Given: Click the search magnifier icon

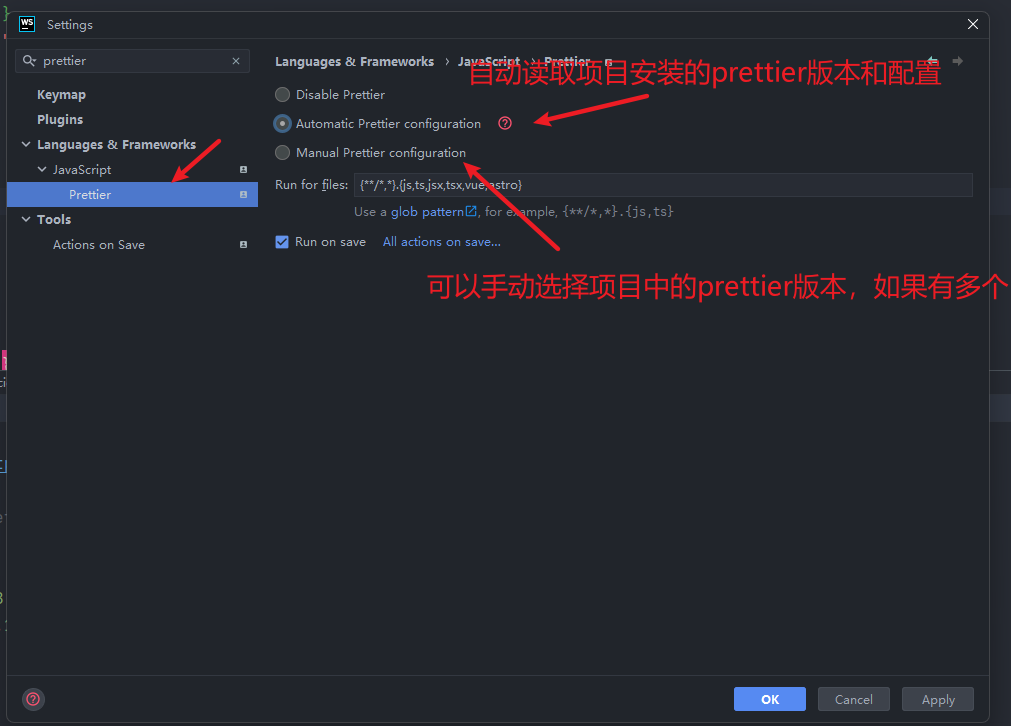Looking at the screenshot, I should pos(29,61).
